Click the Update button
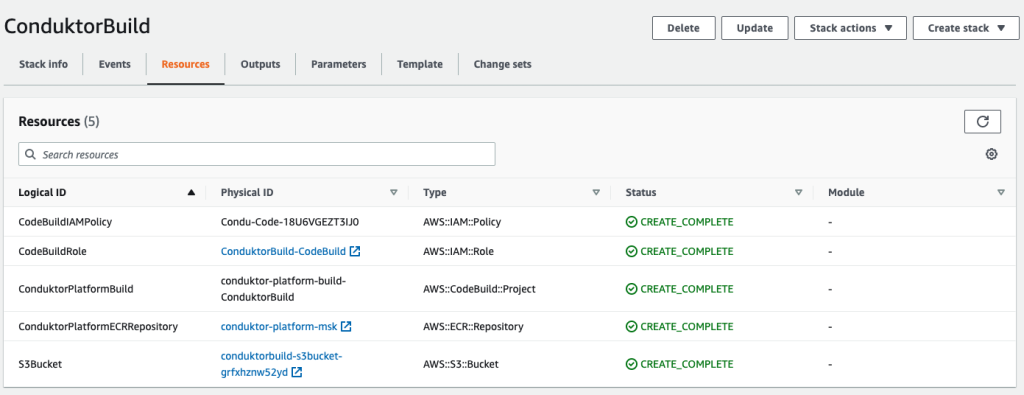The height and width of the screenshot is (395, 1024). [754, 28]
